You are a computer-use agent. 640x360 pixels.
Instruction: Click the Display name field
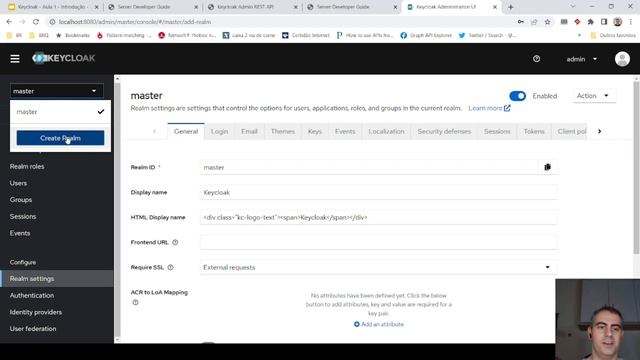(378, 192)
